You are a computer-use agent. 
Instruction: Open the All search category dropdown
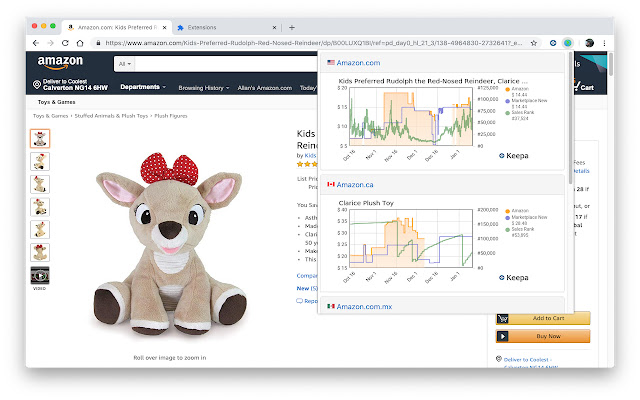tap(125, 64)
